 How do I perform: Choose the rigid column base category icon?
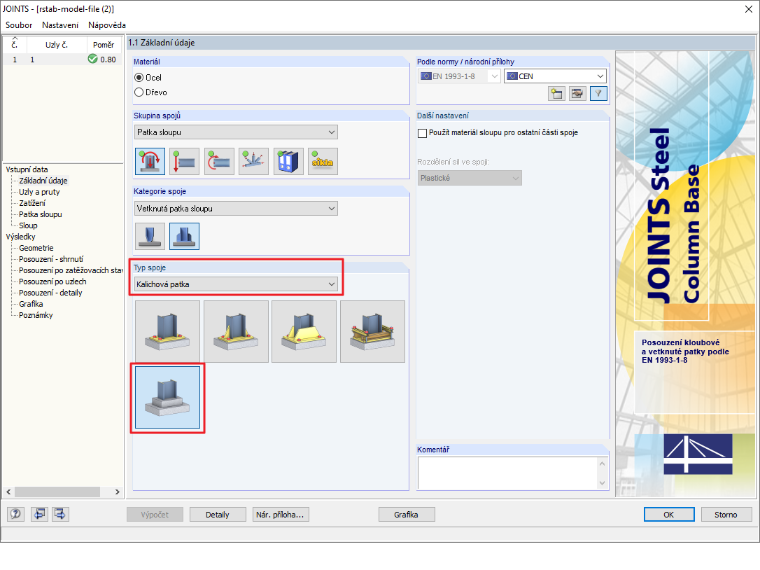tap(184, 236)
